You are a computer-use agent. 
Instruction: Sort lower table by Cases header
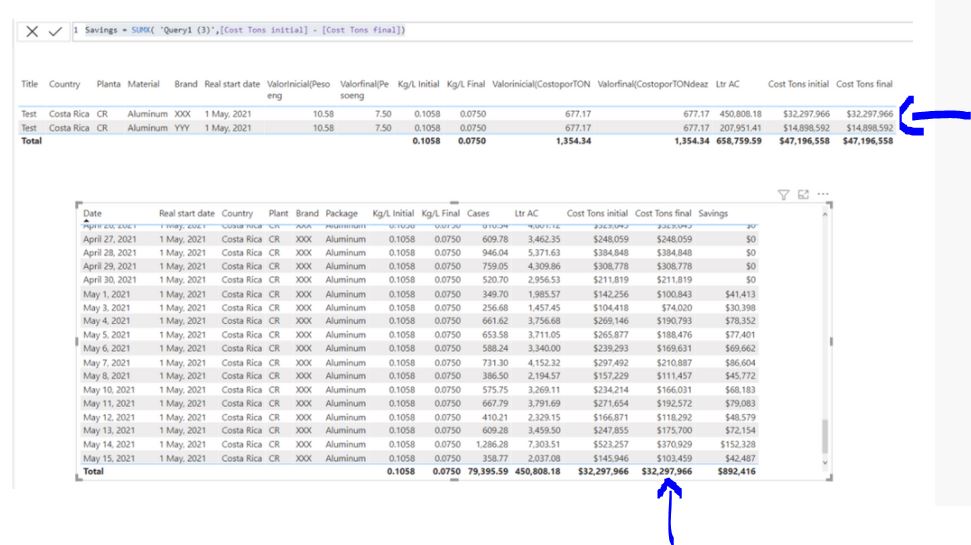click(x=478, y=213)
